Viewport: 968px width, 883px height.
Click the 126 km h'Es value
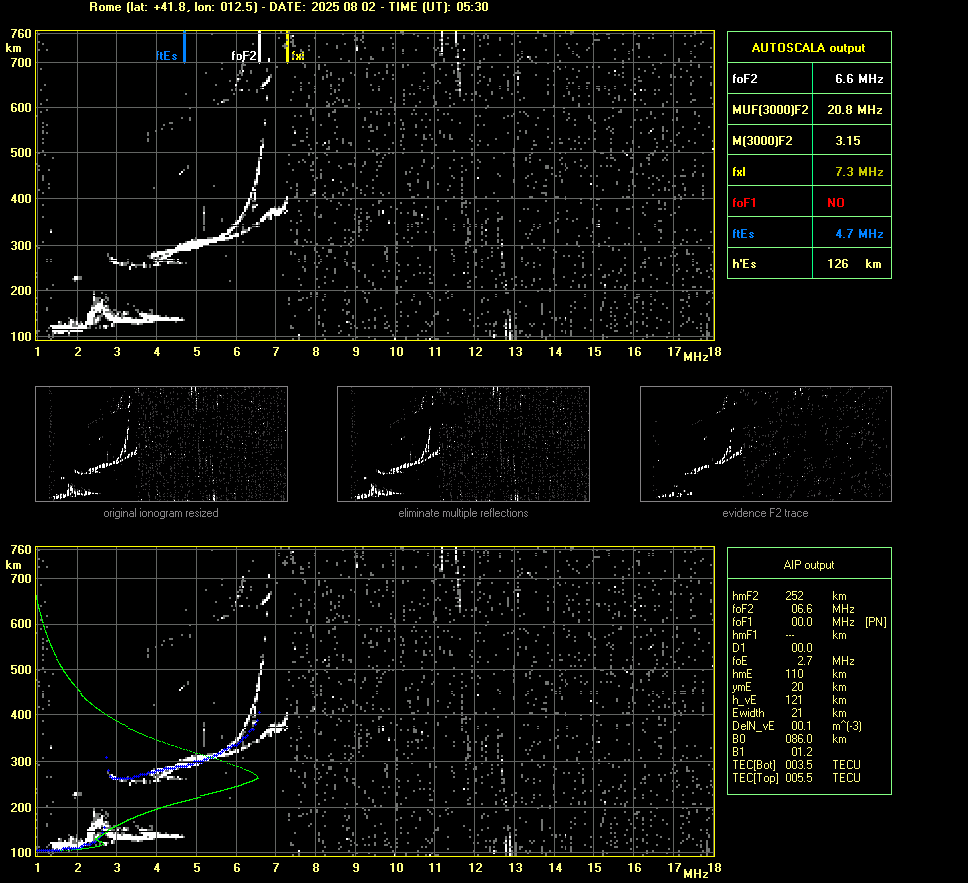pyautogui.click(x=854, y=264)
